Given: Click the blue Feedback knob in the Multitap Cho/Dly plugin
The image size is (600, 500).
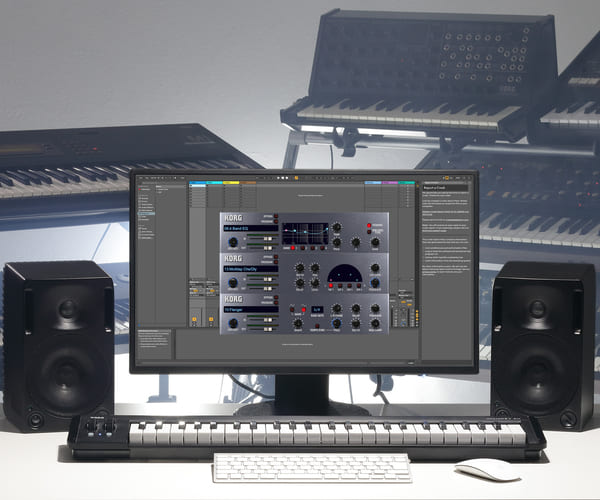Looking at the screenshot, I should click(x=375, y=283).
